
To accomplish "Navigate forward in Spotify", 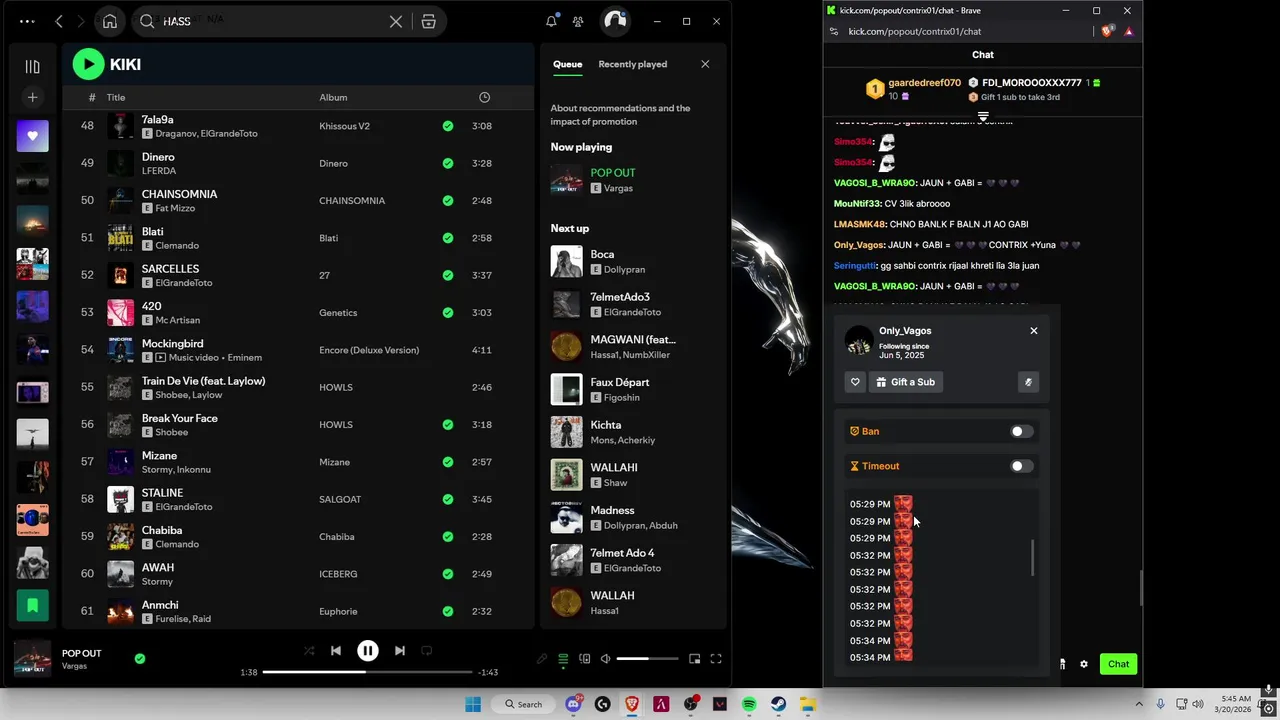I will point(81,21).
